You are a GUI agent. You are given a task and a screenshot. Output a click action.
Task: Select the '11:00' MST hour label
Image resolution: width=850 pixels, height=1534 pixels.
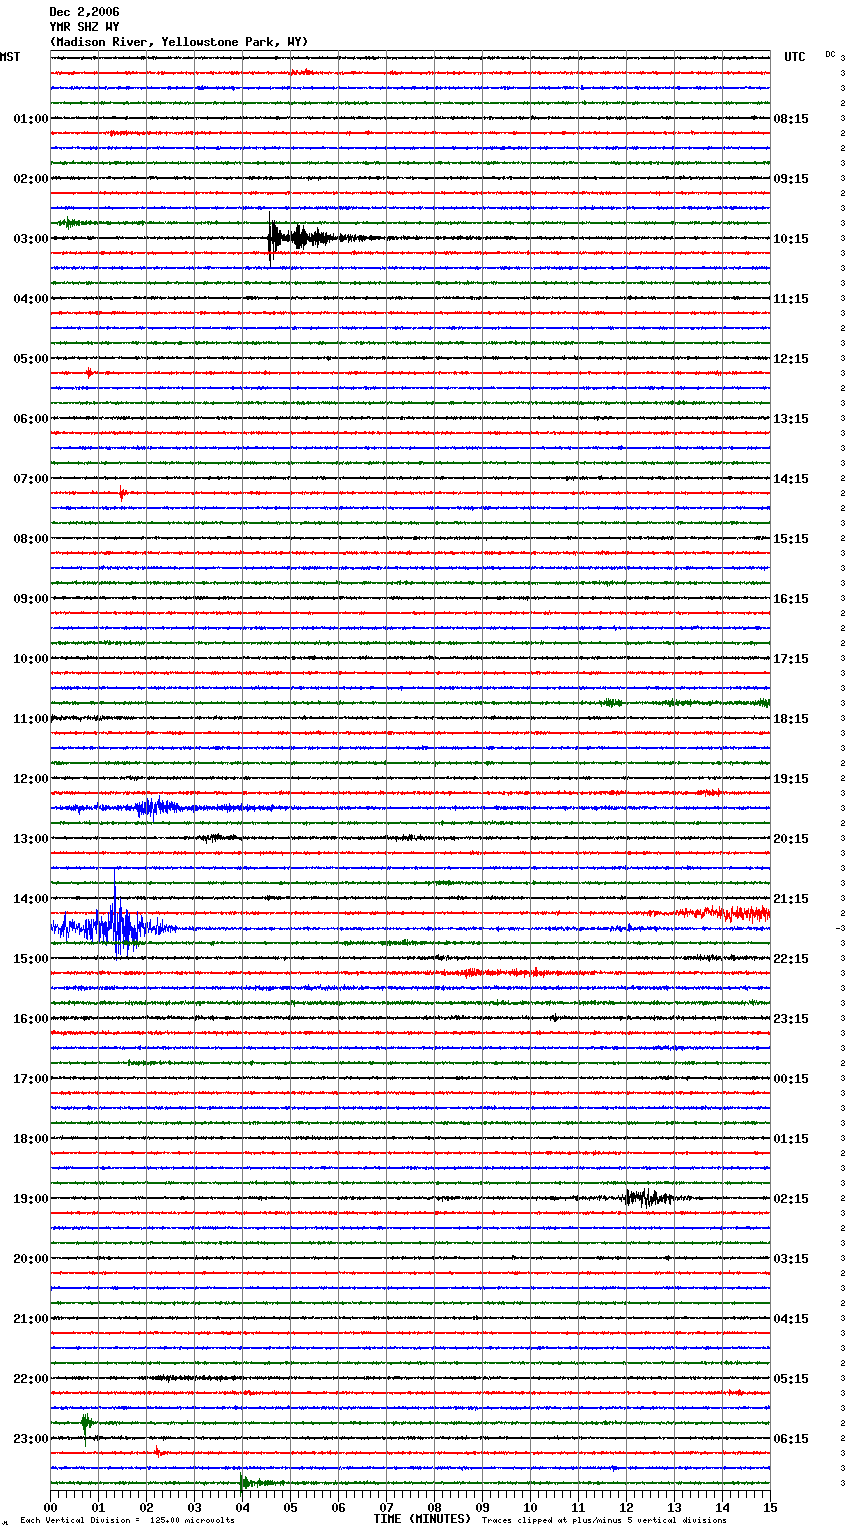(31, 719)
